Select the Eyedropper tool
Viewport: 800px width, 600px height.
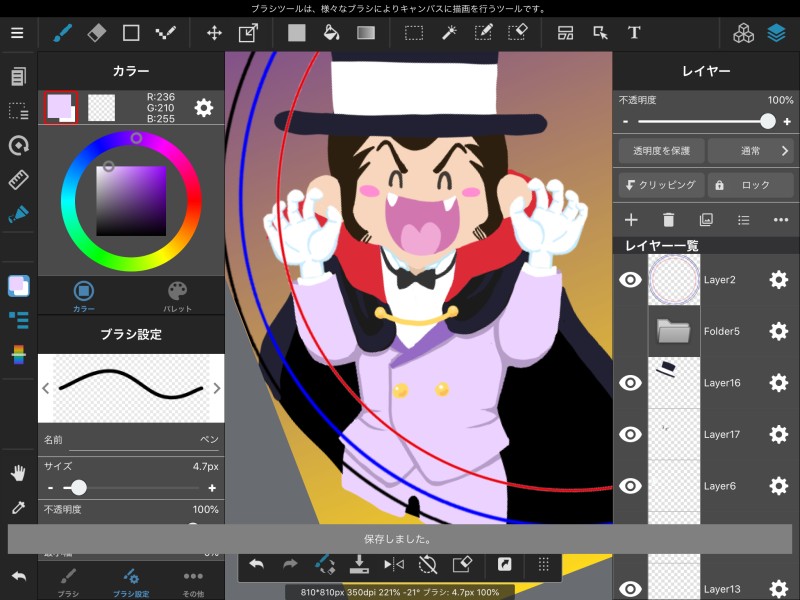pos(18,508)
